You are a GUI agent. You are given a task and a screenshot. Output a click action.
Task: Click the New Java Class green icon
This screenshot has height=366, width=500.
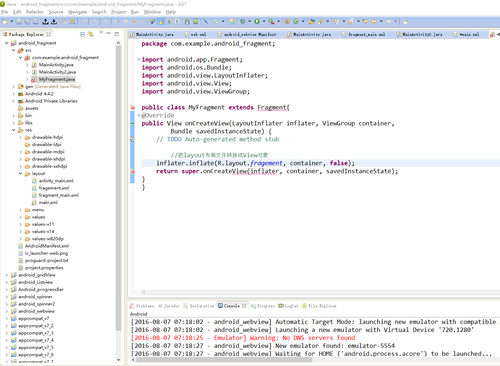[x=296, y=22]
